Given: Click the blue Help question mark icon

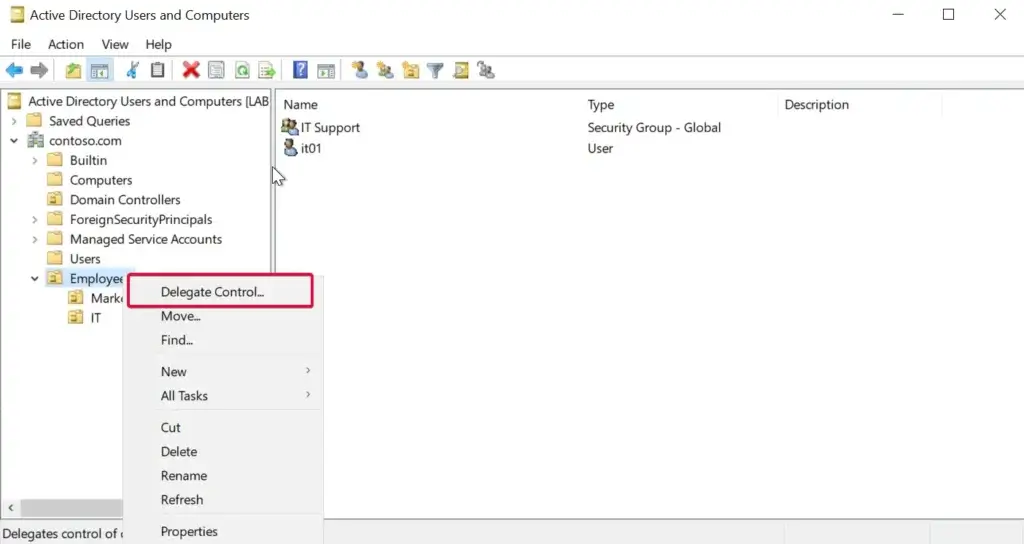Looking at the screenshot, I should (x=299, y=70).
